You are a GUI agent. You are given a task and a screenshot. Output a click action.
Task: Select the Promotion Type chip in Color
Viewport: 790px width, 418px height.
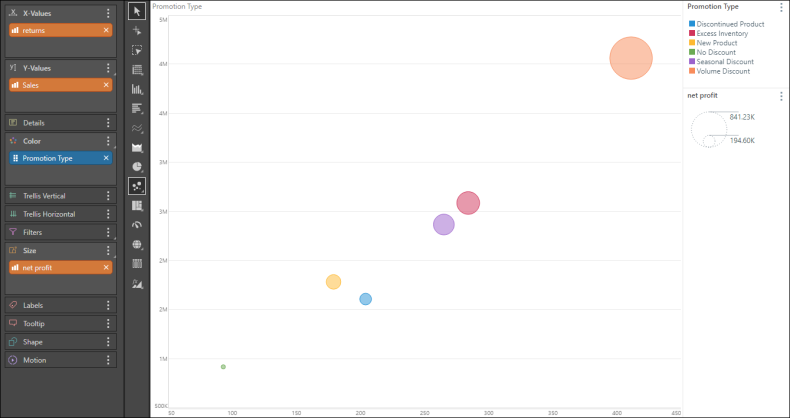coord(60,158)
